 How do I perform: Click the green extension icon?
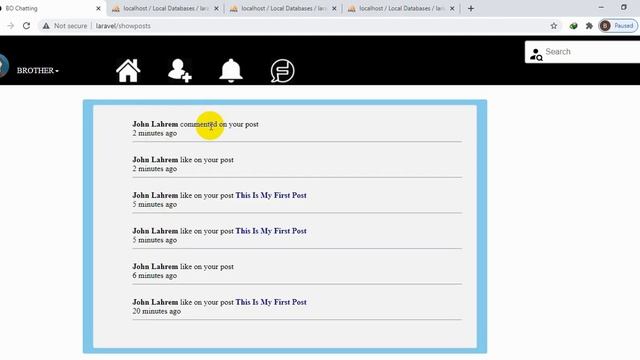(x=573, y=26)
